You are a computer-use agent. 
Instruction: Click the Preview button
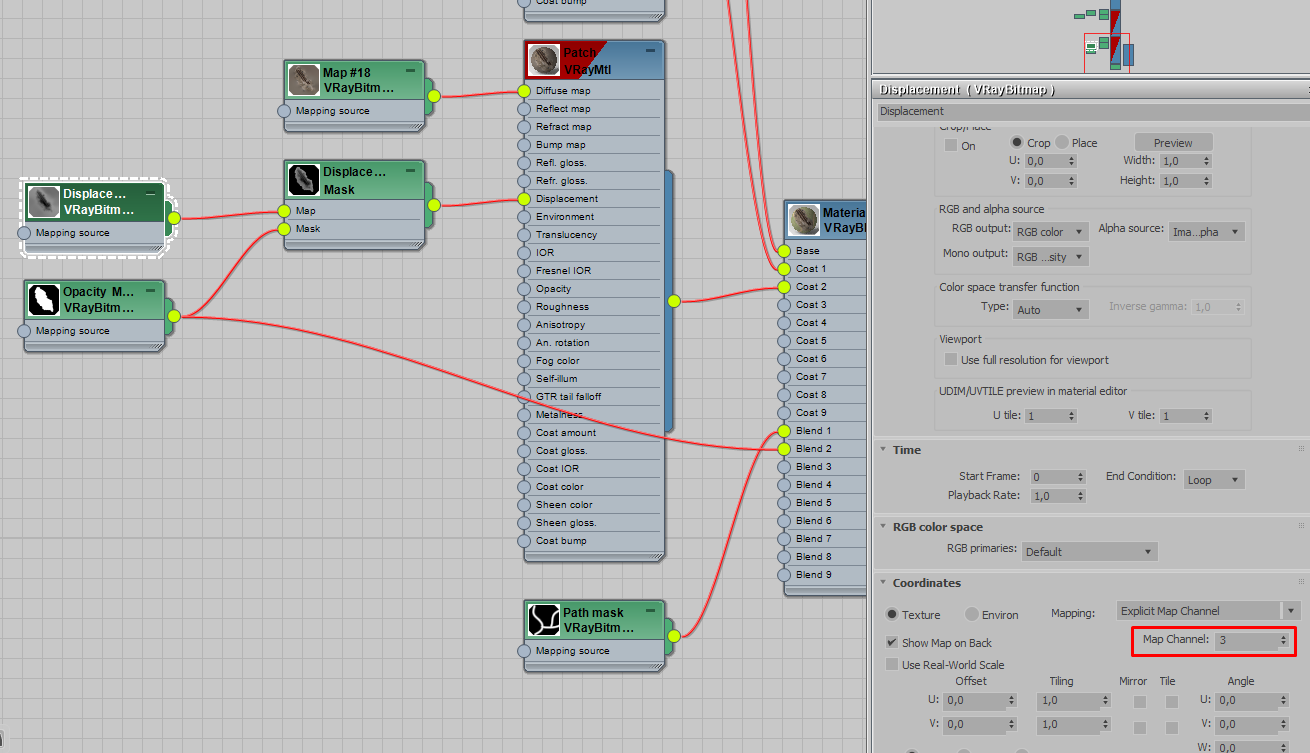[x=1173, y=143]
